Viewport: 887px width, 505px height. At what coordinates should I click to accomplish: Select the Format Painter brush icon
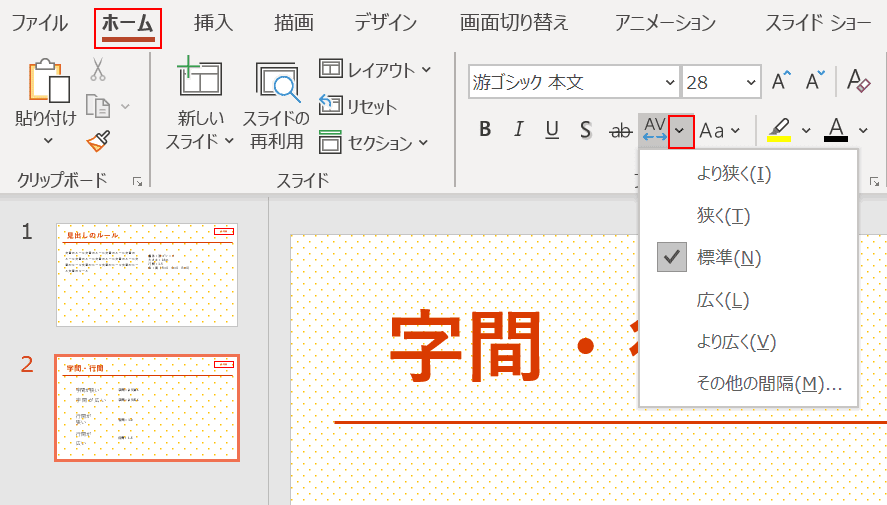coord(98,140)
